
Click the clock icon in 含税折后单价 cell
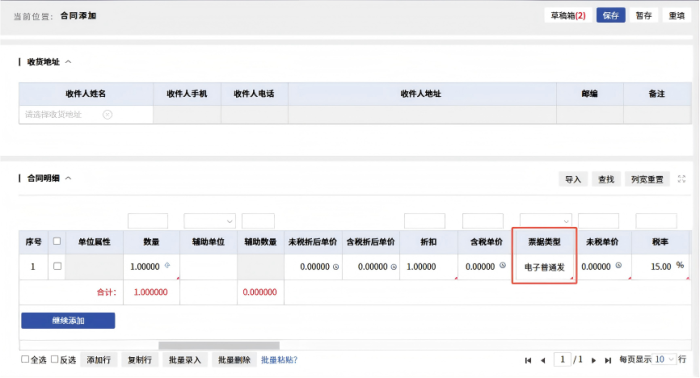pyautogui.click(x=394, y=267)
